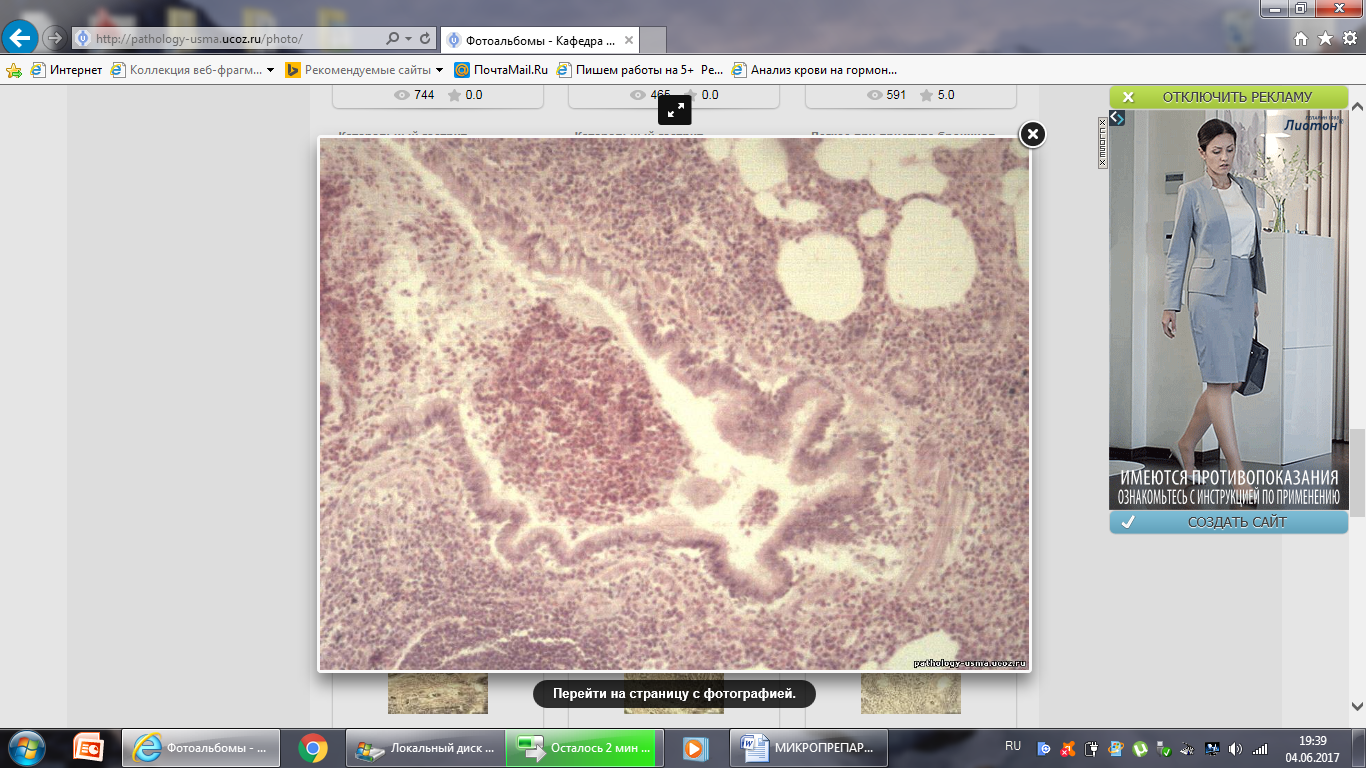Click the 5.0 star rating icon
Screen dimensions: 1366x768
pos(926,95)
